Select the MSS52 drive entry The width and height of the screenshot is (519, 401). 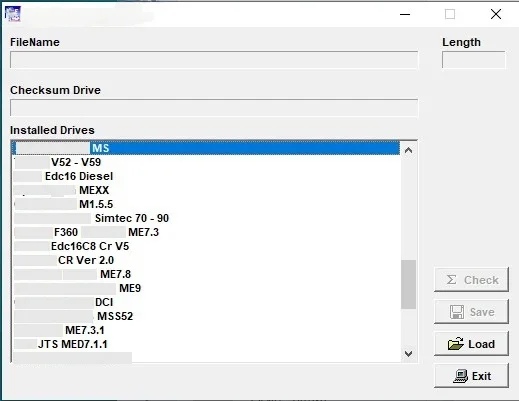[x=206, y=316]
